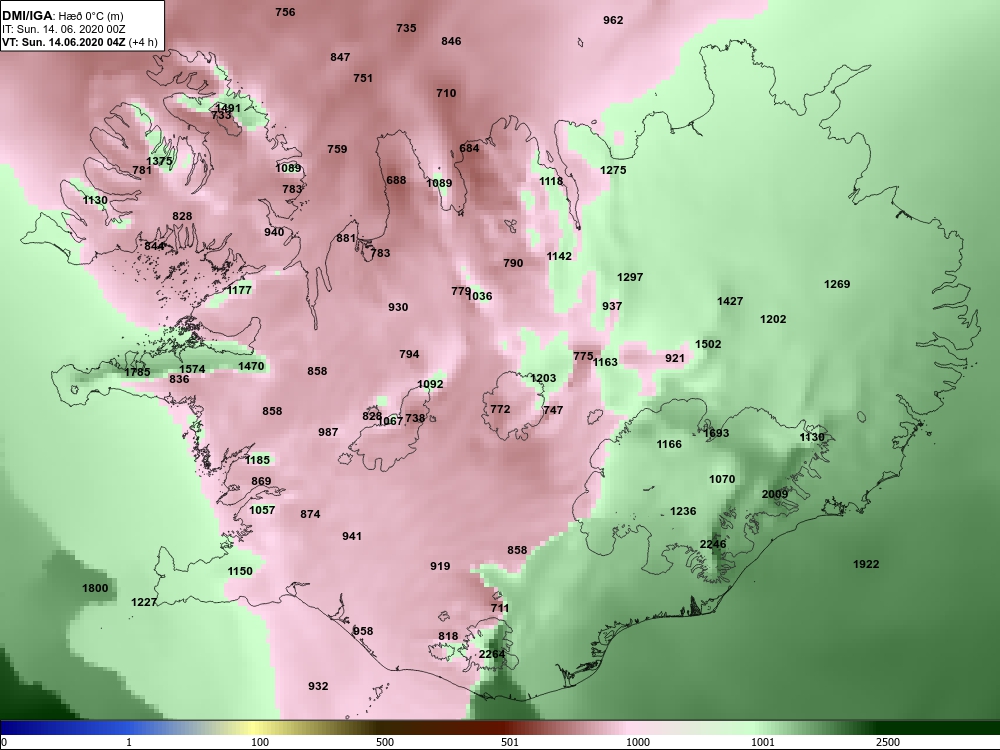Click the map value 1142
Image resolution: width=1000 pixels, height=750 pixels.
click(x=559, y=256)
